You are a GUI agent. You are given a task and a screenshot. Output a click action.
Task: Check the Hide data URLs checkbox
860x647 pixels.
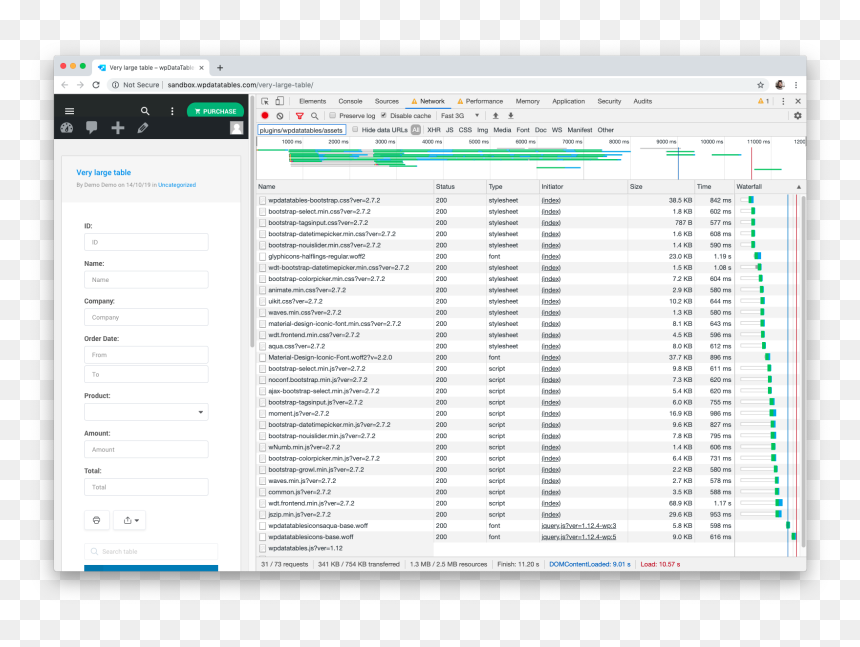pos(355,130)
